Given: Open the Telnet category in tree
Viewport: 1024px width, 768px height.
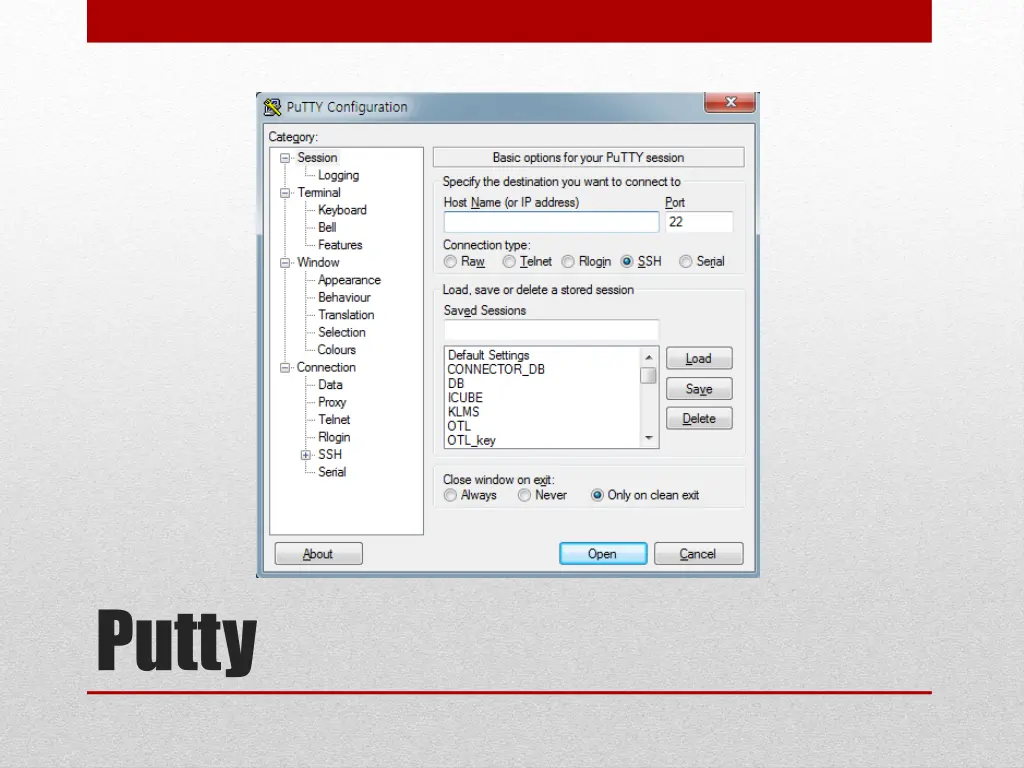Looking at the screenshot, I should coord(334,420).
